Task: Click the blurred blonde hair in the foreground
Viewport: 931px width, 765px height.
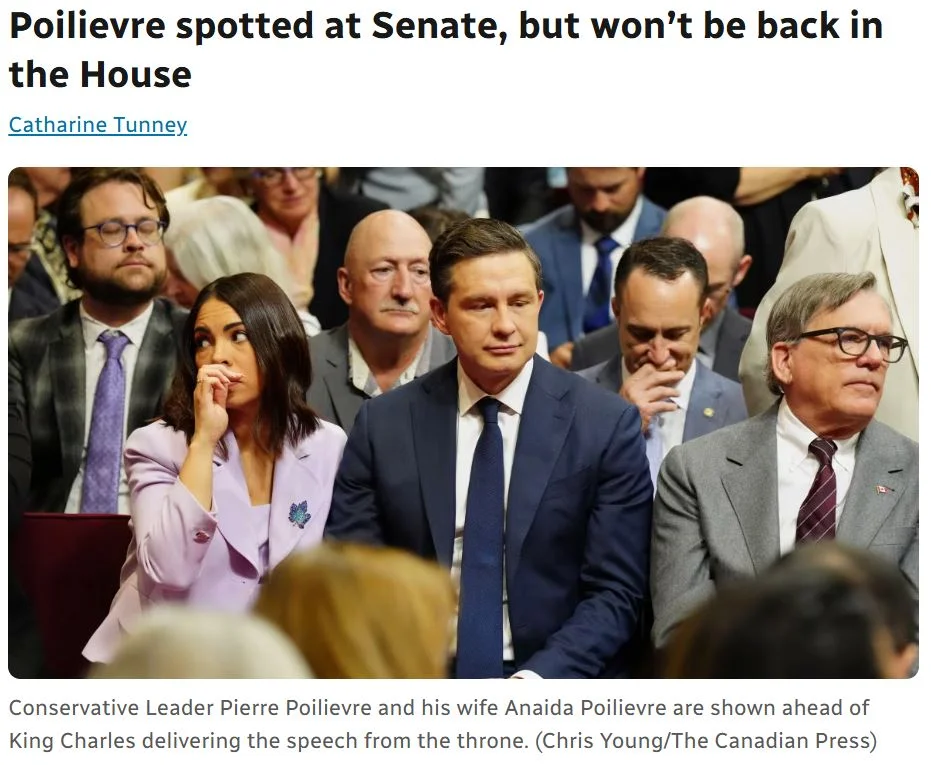Action: (356, 612)
